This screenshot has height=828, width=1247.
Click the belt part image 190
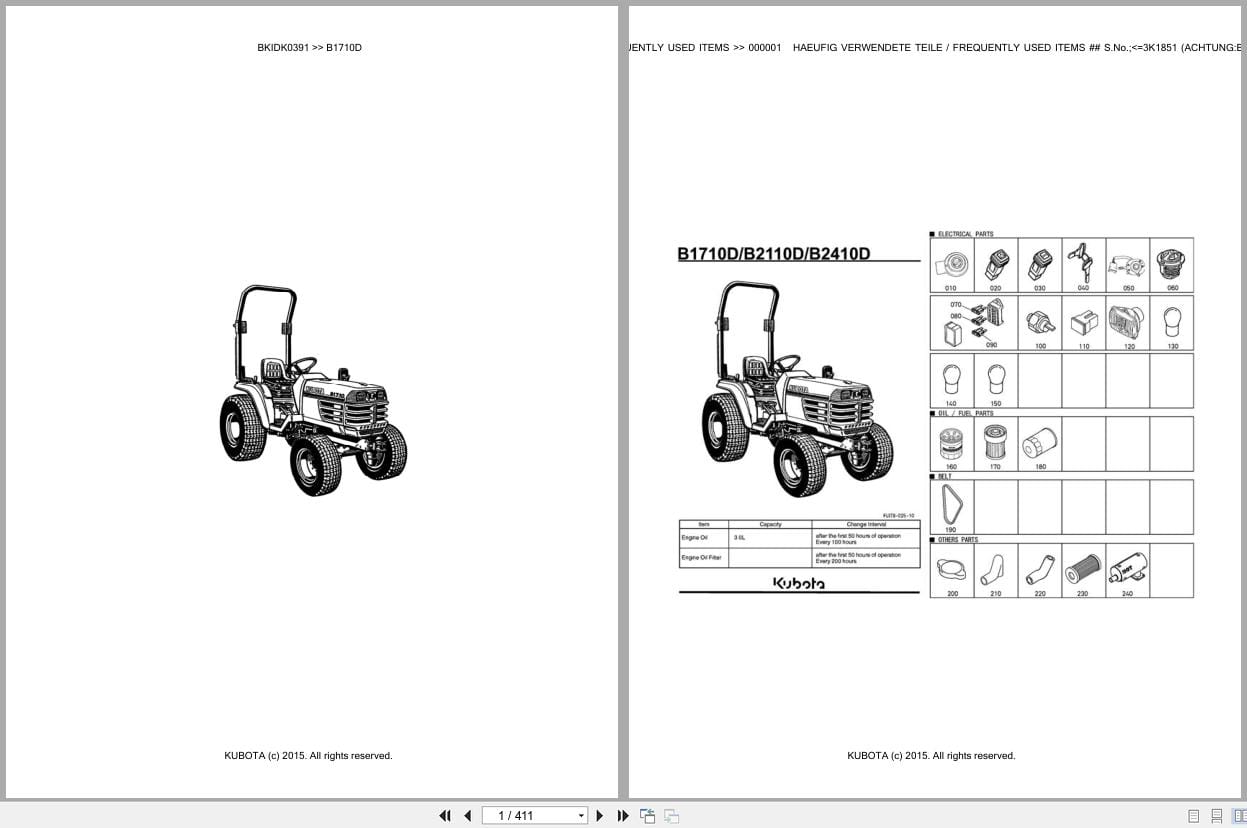click(x=951, y=504)
